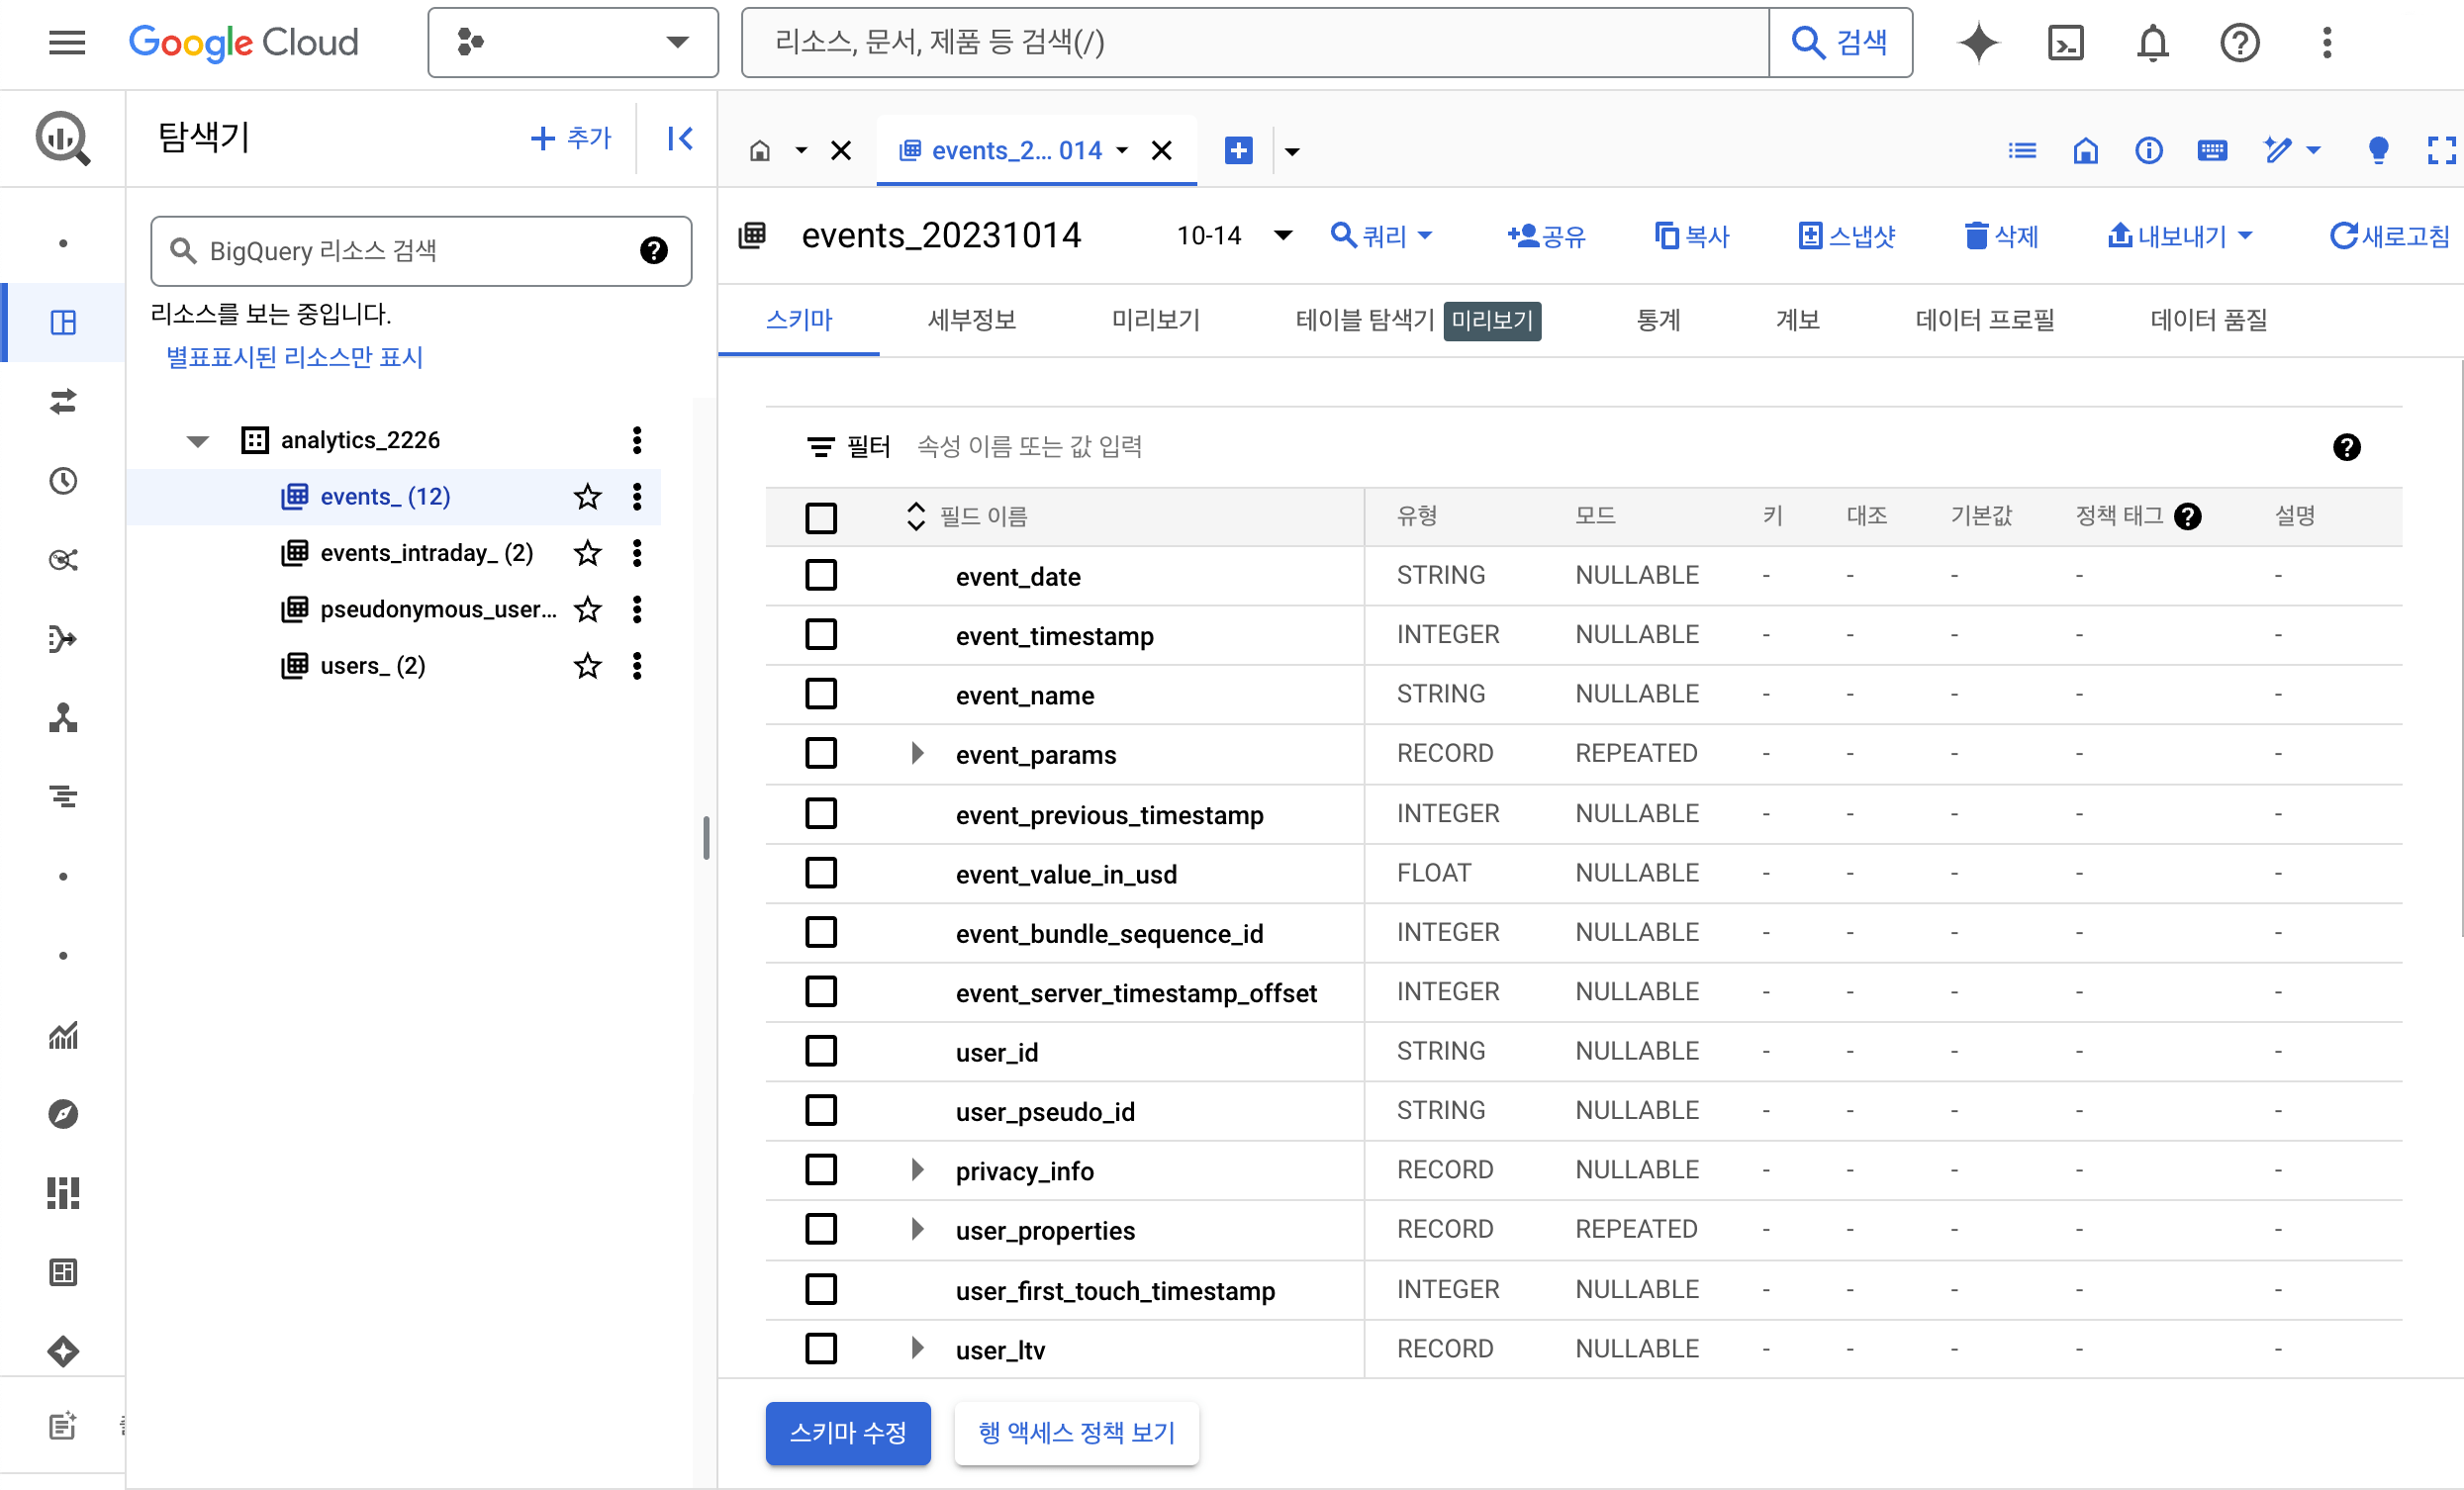The width and height of the screenshot is (2464, 1490).
Task: Toggle full screen mode icon
Action: tap(2441, 151)
